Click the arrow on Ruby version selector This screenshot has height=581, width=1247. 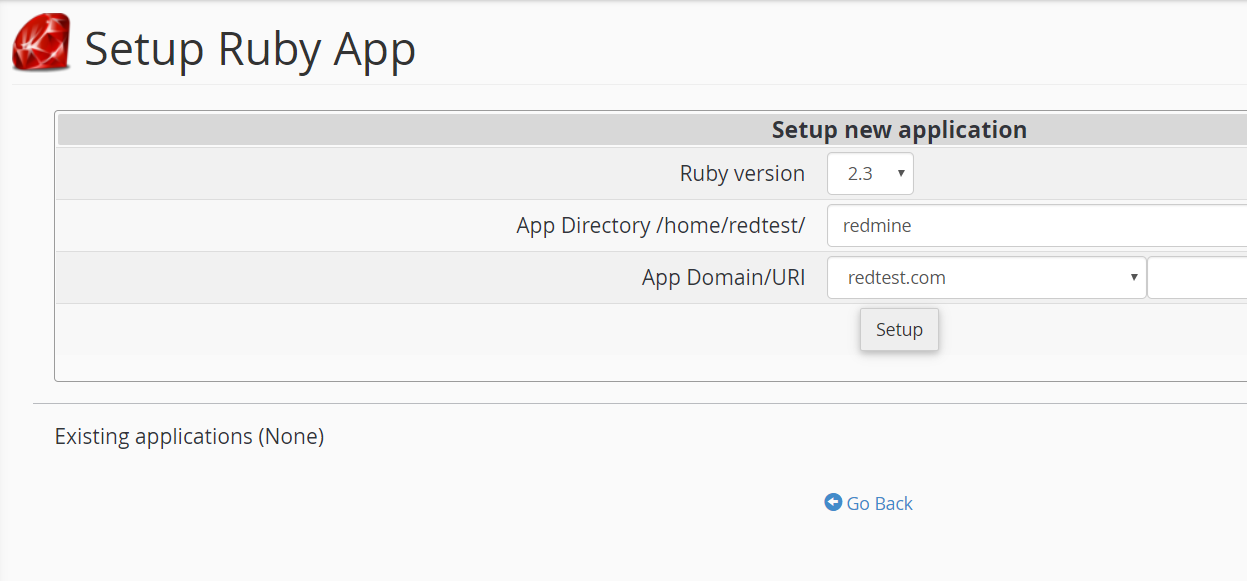[x=900, y=174]
